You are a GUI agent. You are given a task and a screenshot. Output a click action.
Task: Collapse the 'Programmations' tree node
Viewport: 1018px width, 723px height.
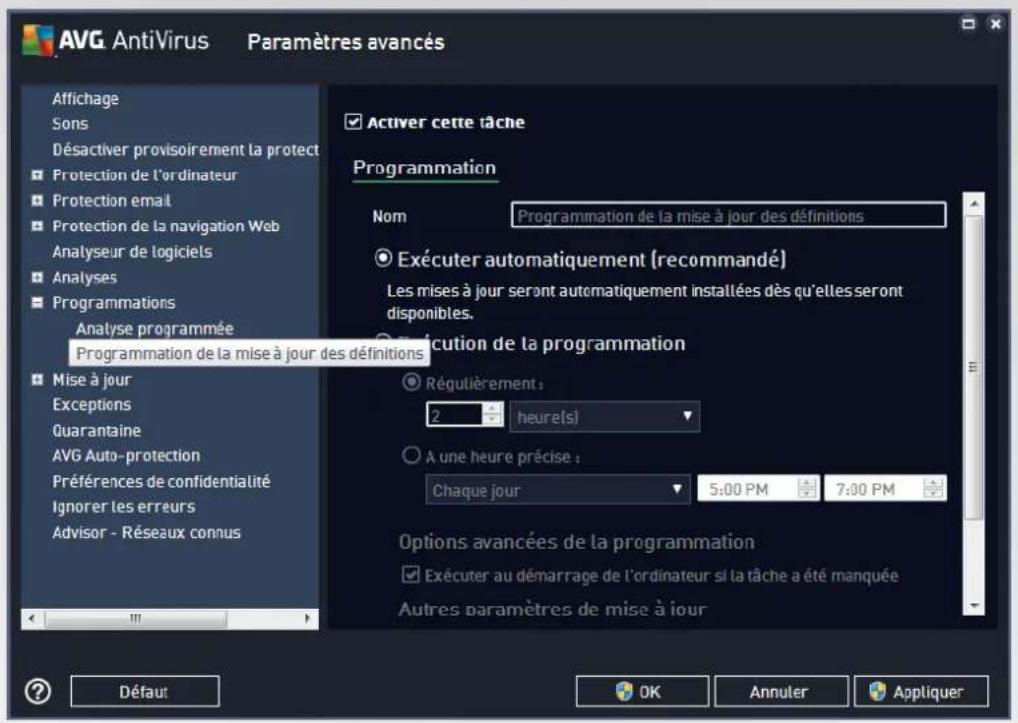(38, 302)
